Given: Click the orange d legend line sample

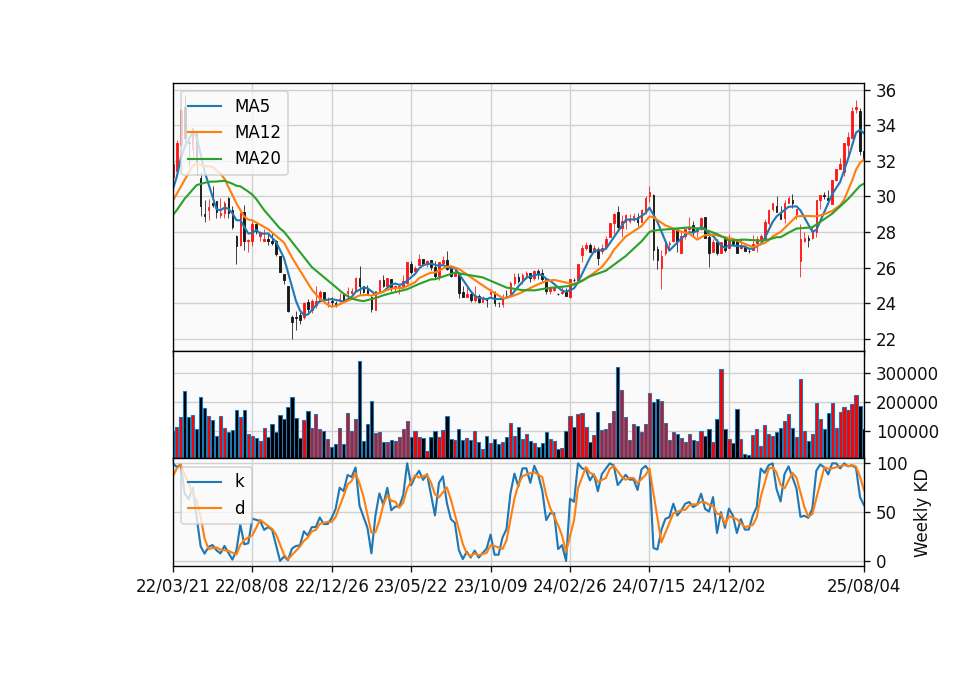Looking at the screenshot, I should [x=204, y=508].
